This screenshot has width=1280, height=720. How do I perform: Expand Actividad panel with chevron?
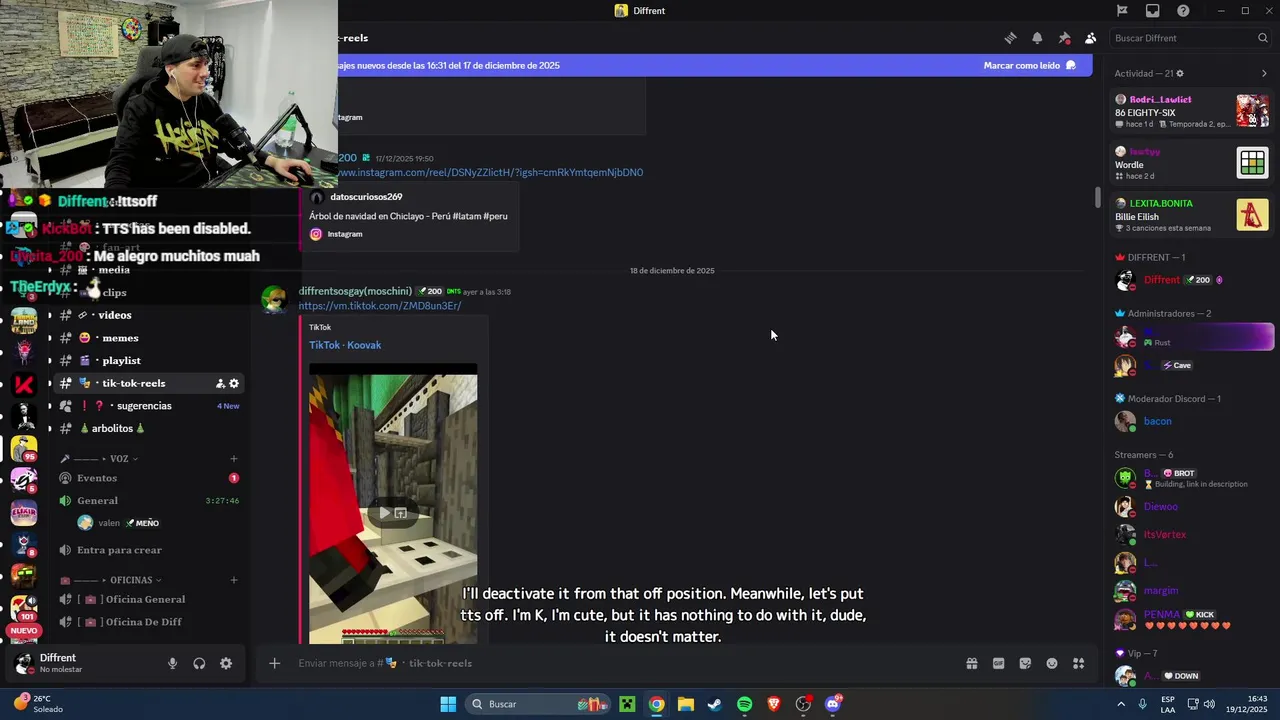[x=1264, y=73]
